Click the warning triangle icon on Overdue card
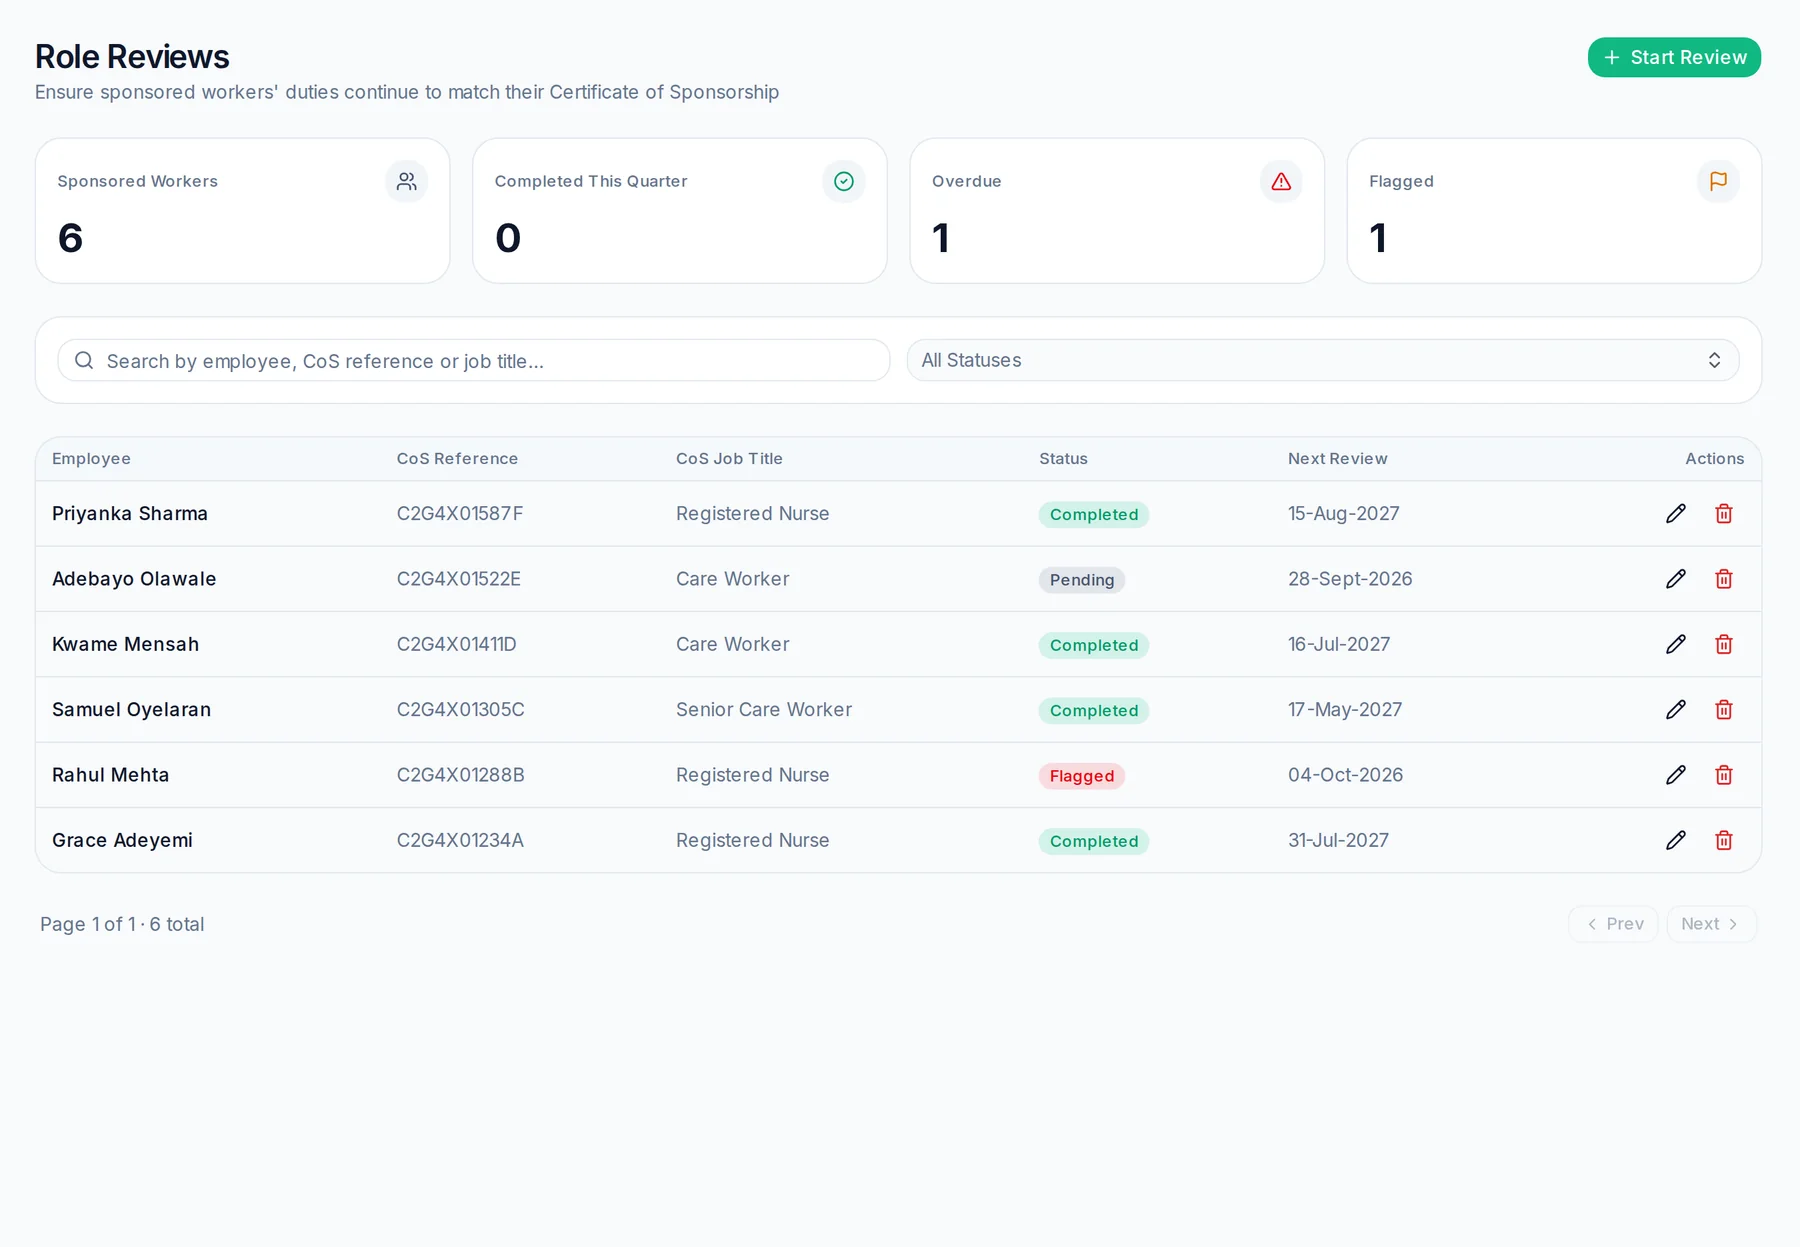 click(1281, 181)
